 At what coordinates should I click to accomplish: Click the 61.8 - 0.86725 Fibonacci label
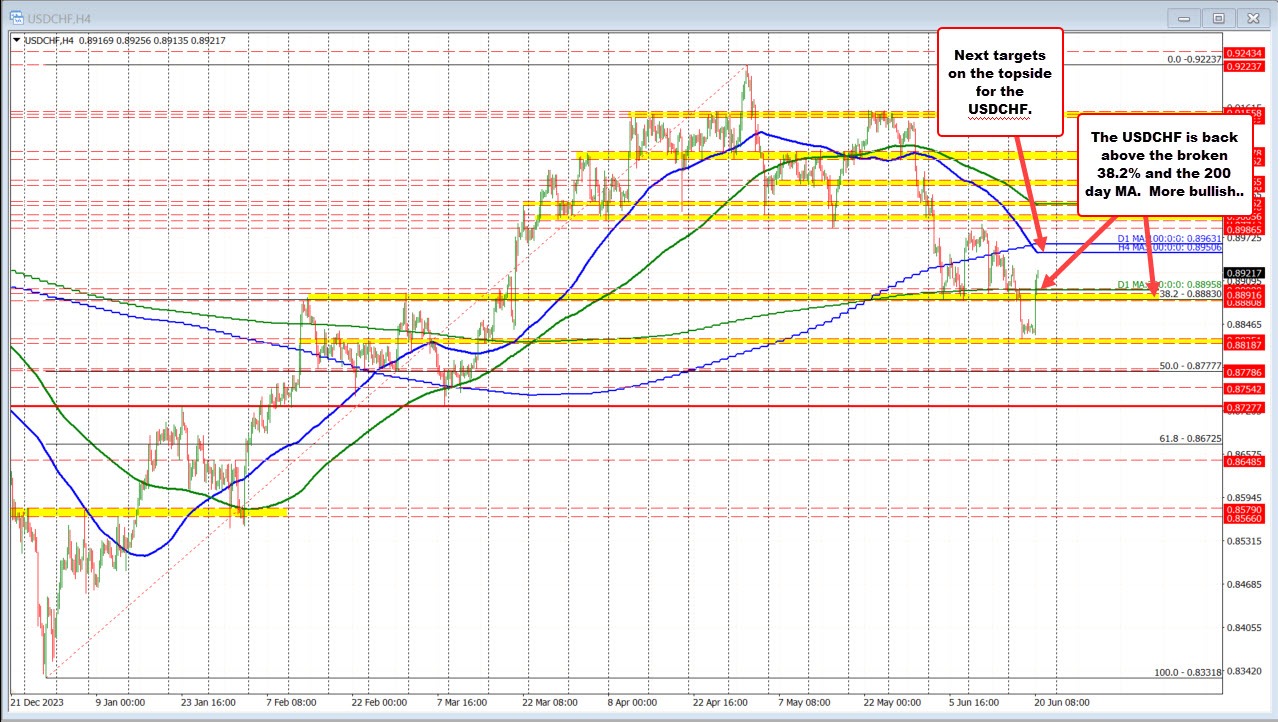(x=1190, y=438)
